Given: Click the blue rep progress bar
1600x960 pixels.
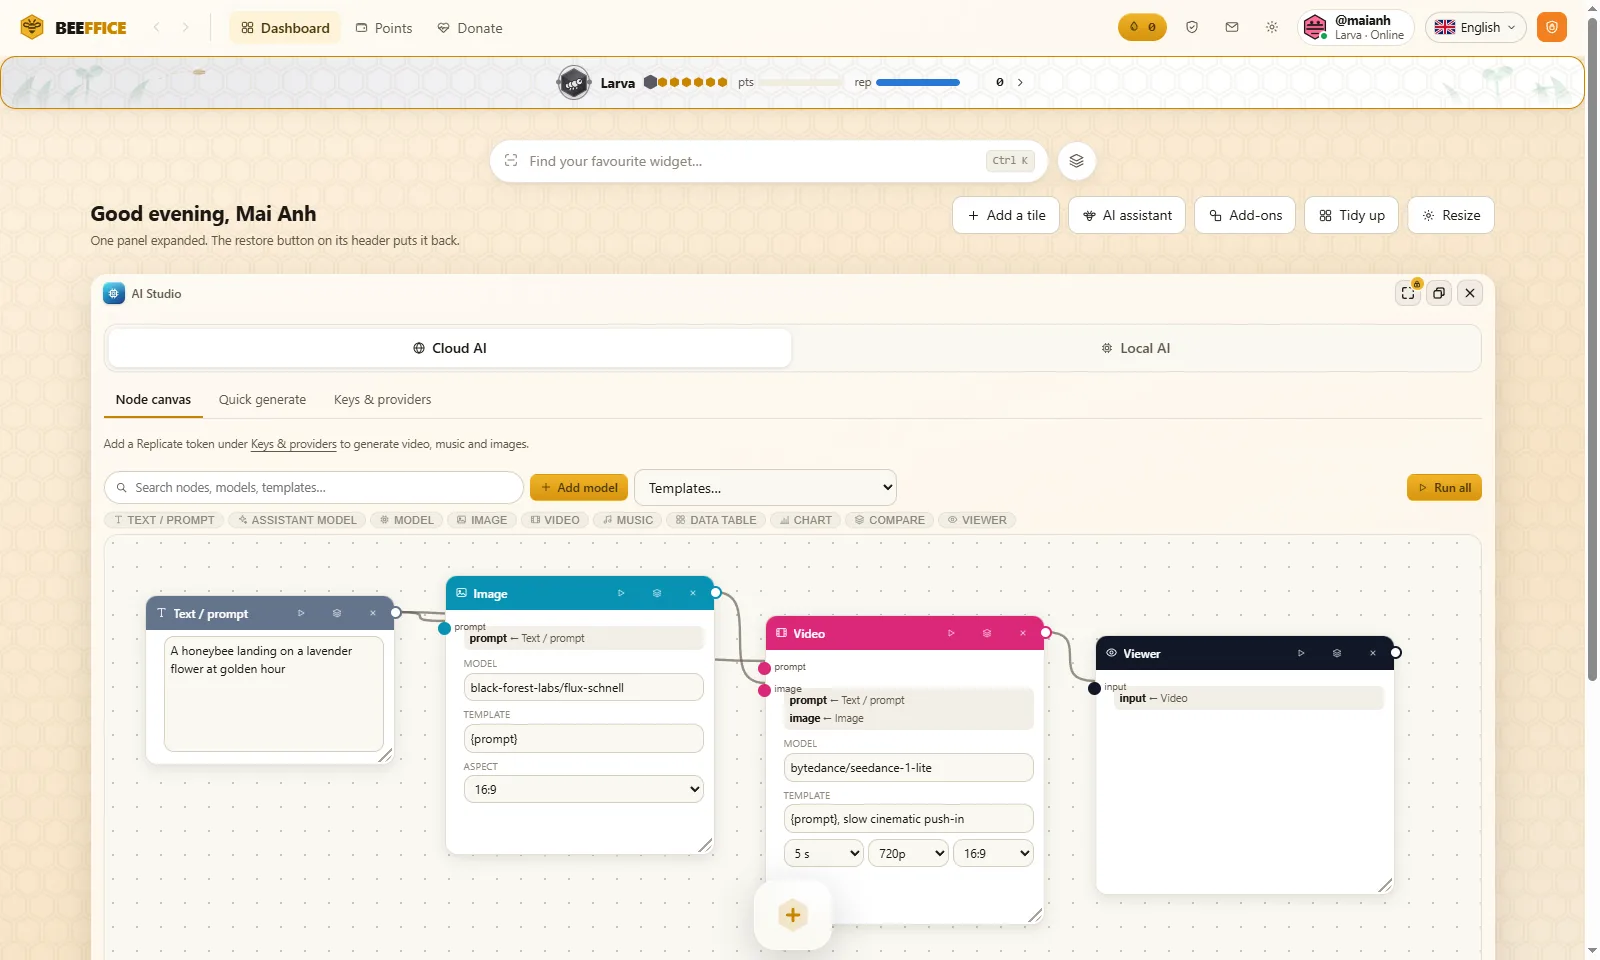Looking at the screenshot, I should click(918, 82).
